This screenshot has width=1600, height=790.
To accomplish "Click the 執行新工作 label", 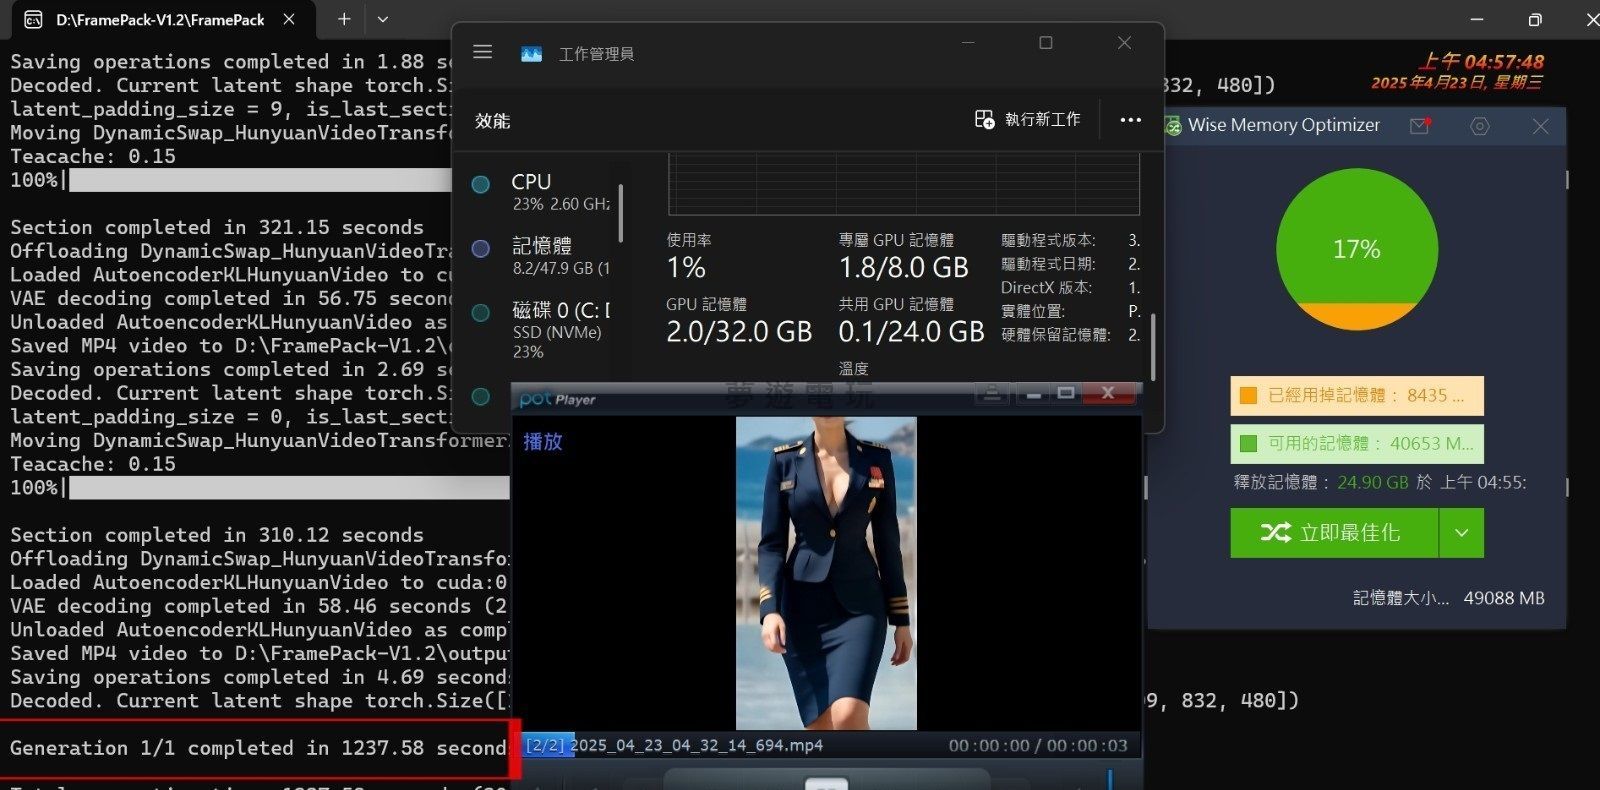I will pyautogui.click(x=1042, y=120).
